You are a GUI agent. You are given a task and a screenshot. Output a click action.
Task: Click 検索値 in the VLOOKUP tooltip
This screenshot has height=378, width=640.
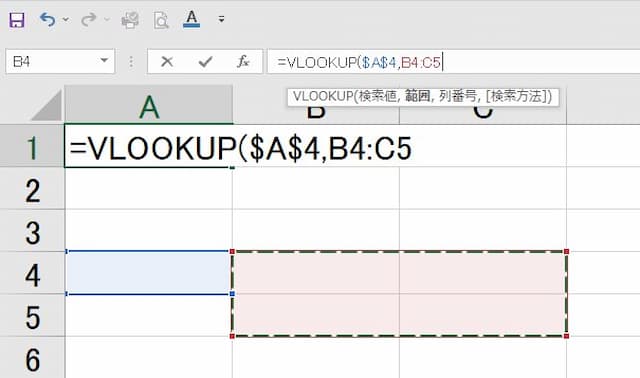(378, 96)
